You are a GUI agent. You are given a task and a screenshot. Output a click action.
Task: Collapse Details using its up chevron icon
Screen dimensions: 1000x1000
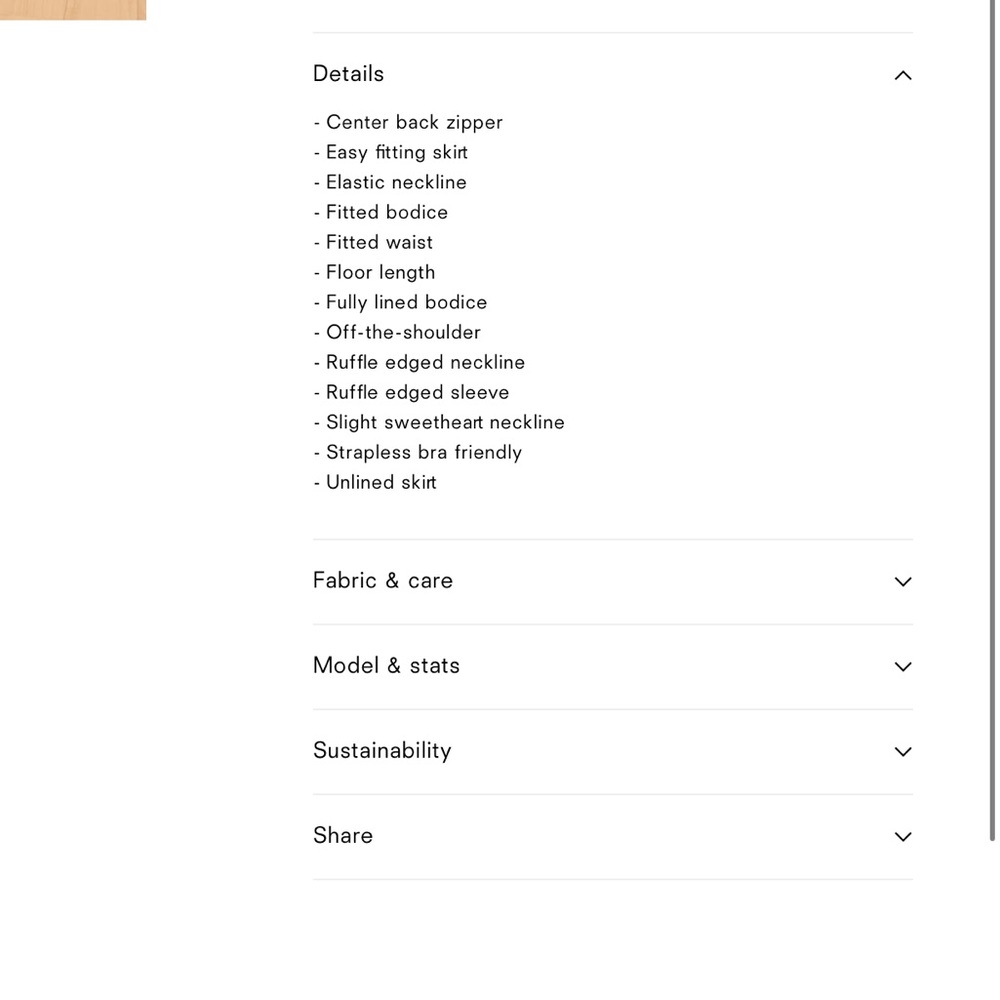902,75
